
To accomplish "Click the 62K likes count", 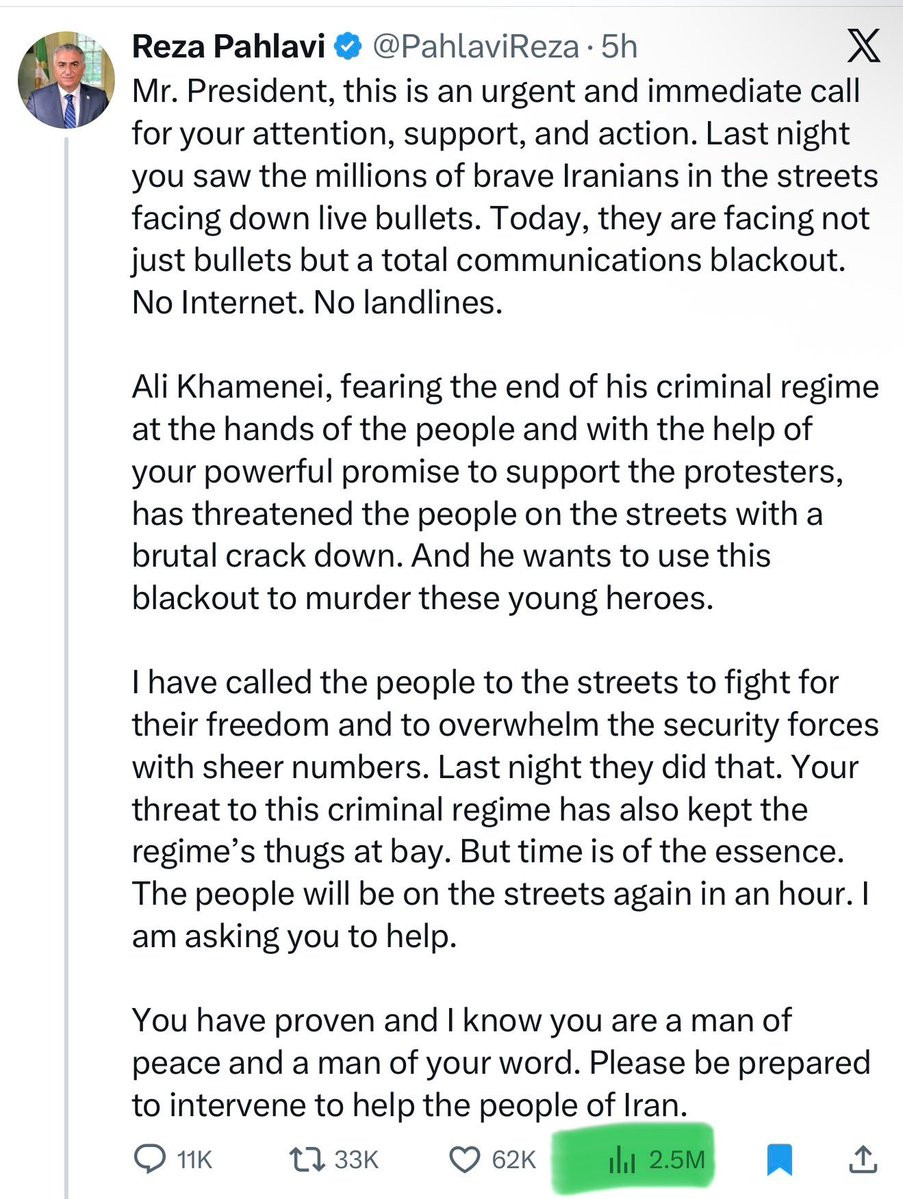I will click(514, 1160).
